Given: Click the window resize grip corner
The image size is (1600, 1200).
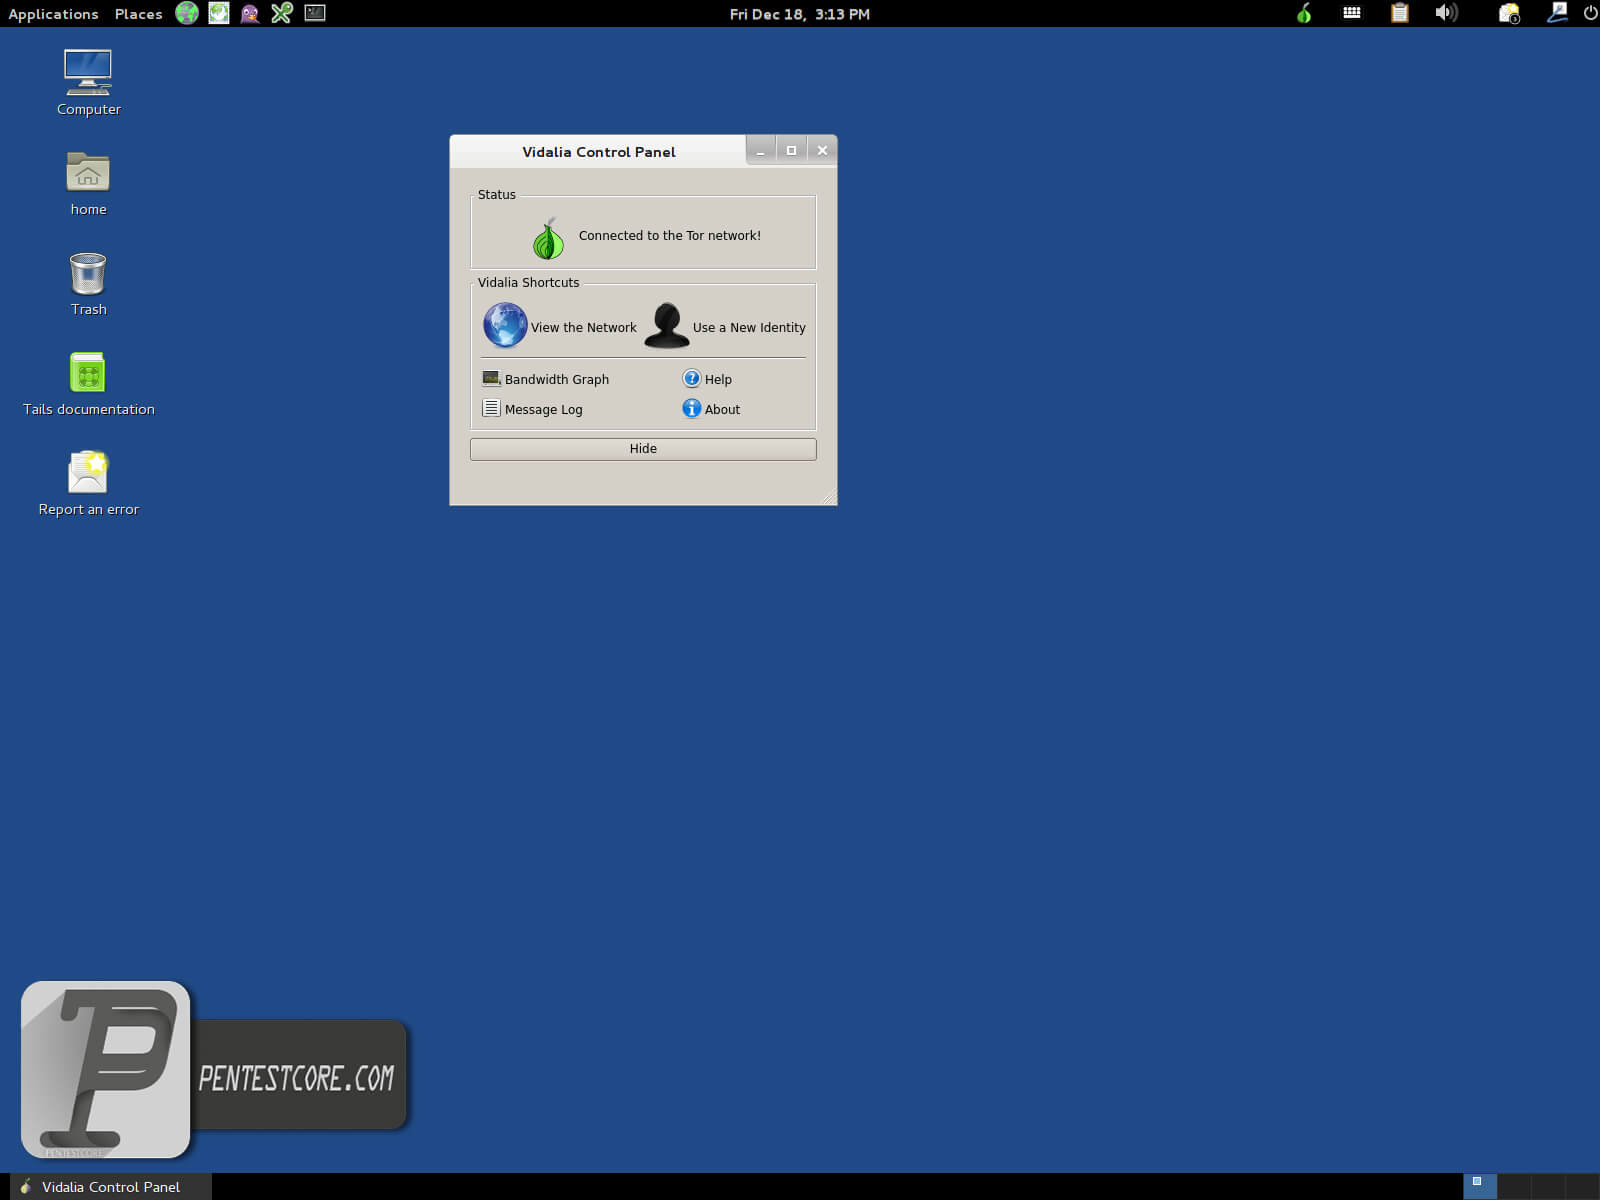Looking at the screenshot, I should click(828, 497).
